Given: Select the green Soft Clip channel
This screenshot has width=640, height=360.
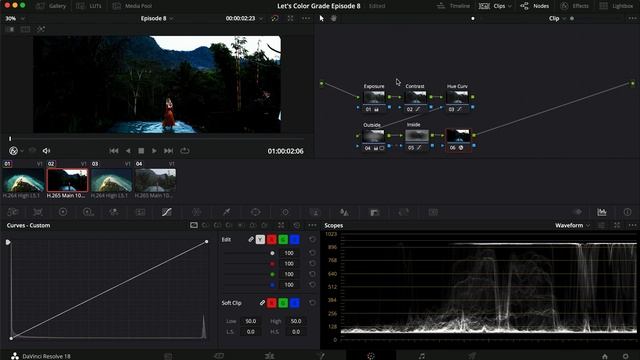Looking at the screenshot, I should pos(283,303).
